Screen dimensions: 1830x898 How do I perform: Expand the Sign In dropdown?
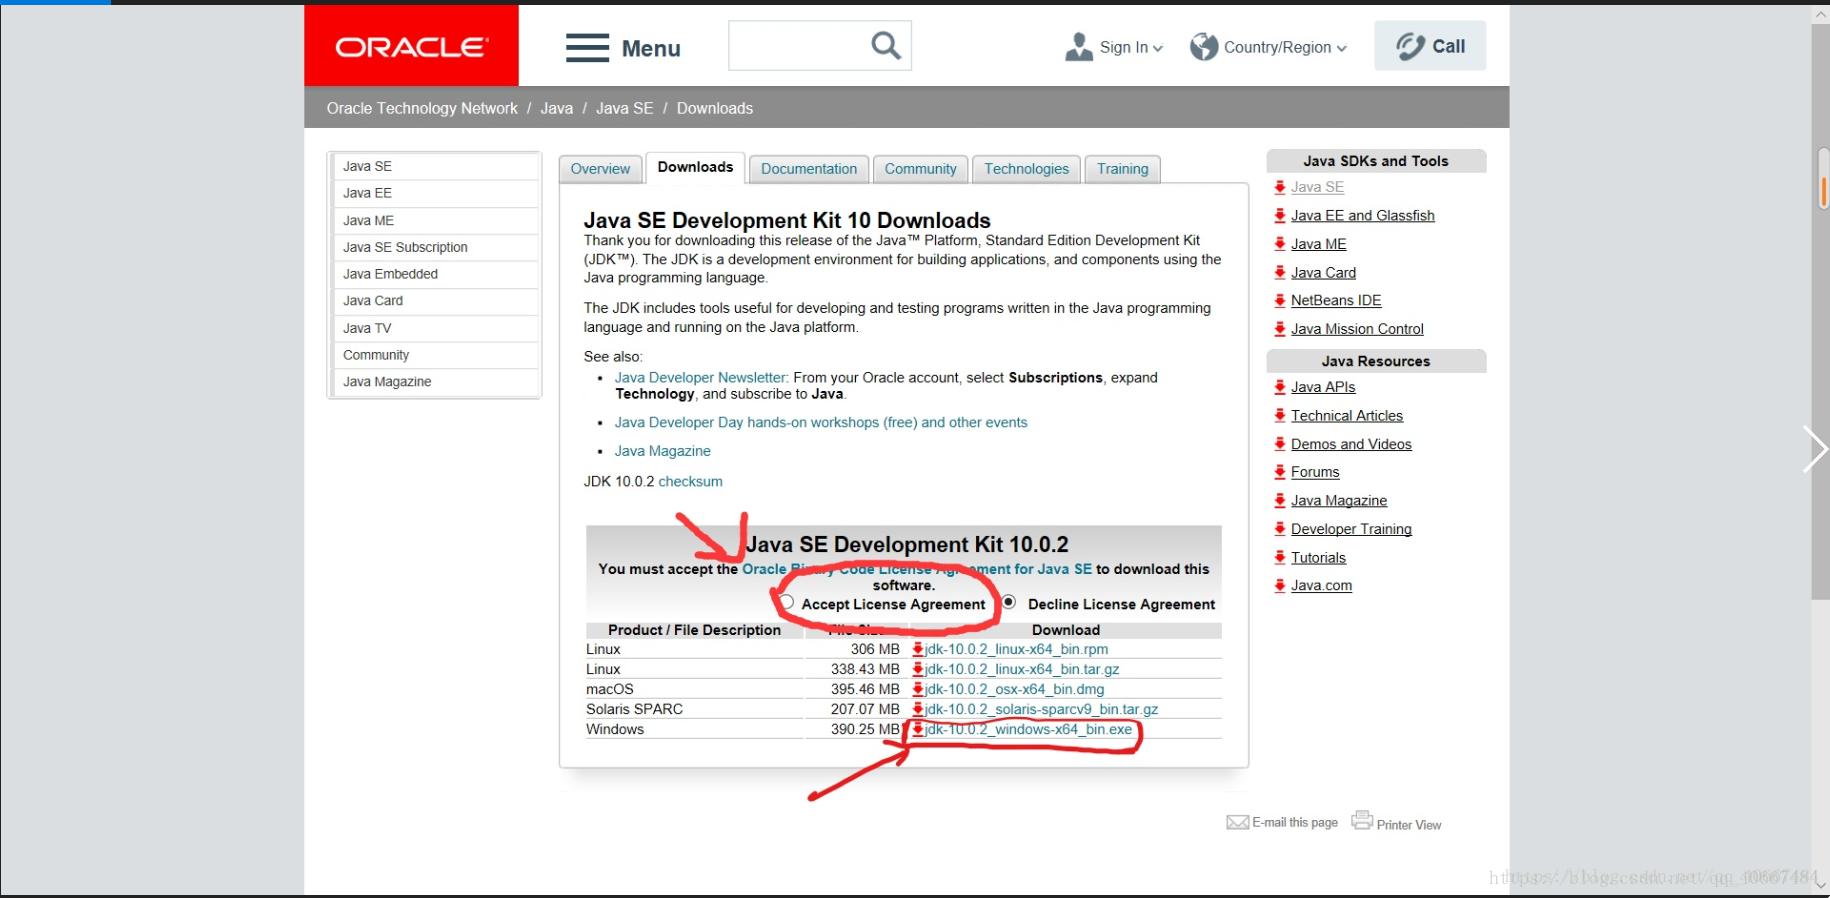[x=1158, y=48]
